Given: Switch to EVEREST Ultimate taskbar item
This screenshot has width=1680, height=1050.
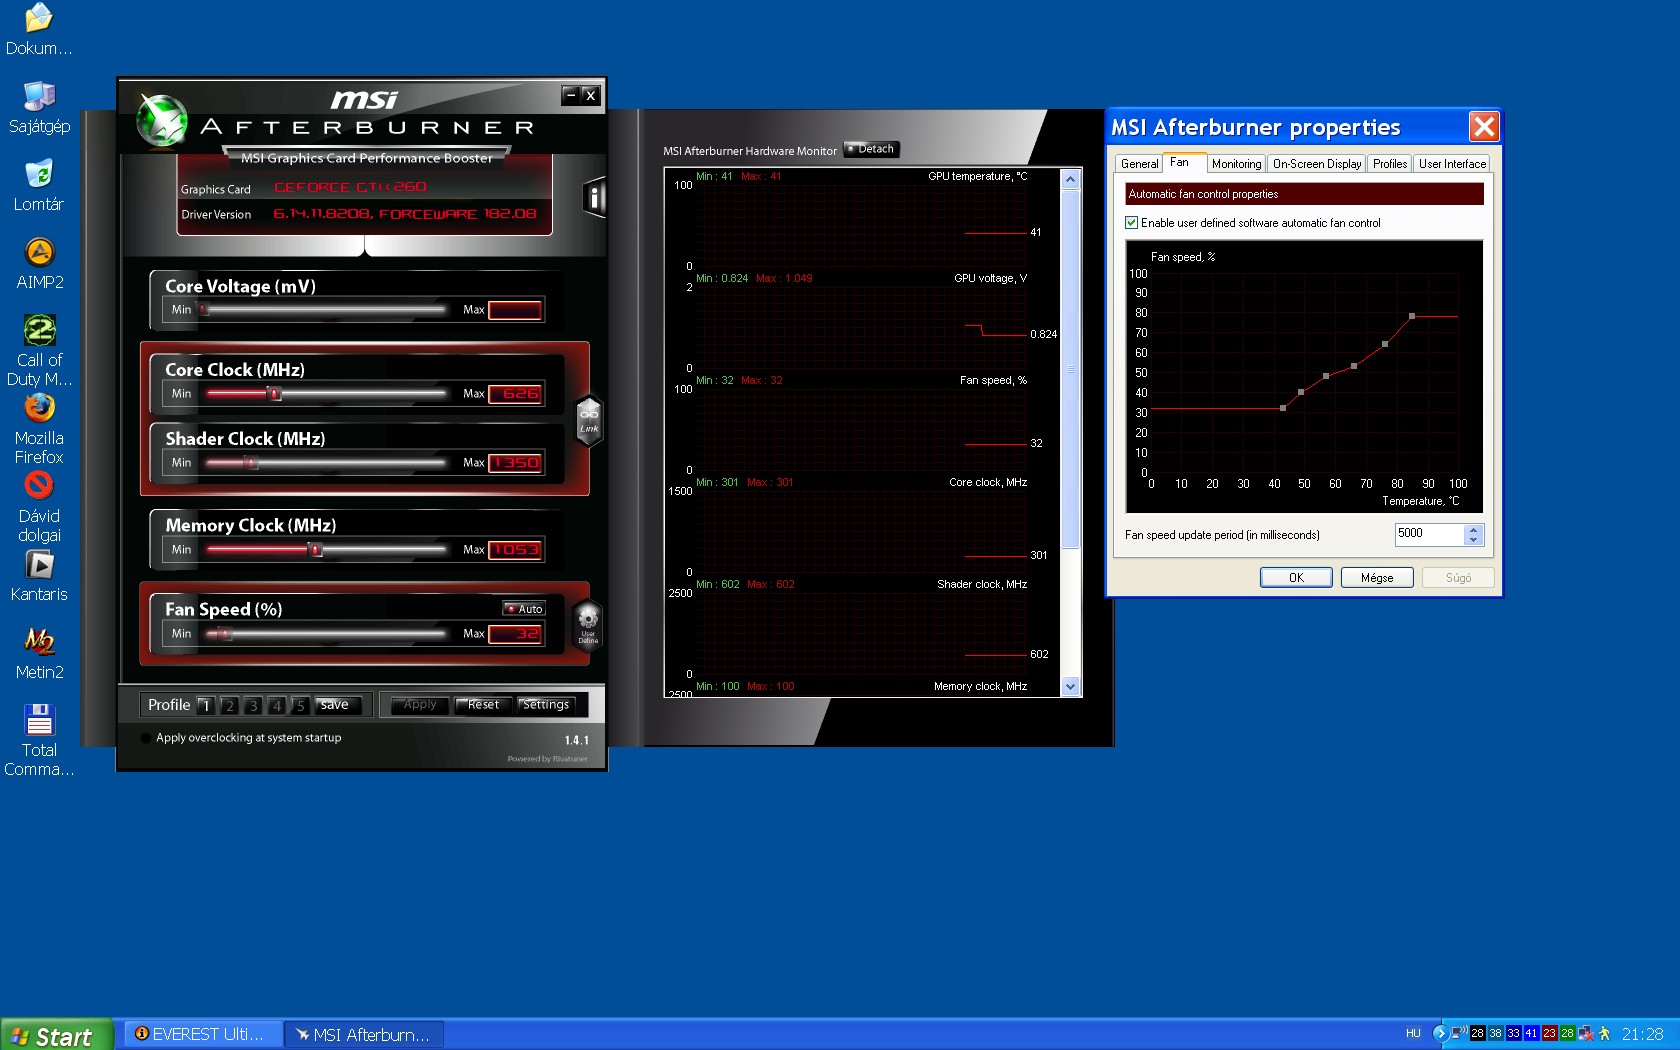Looking at the screenshot, I should click(204, 1034).
